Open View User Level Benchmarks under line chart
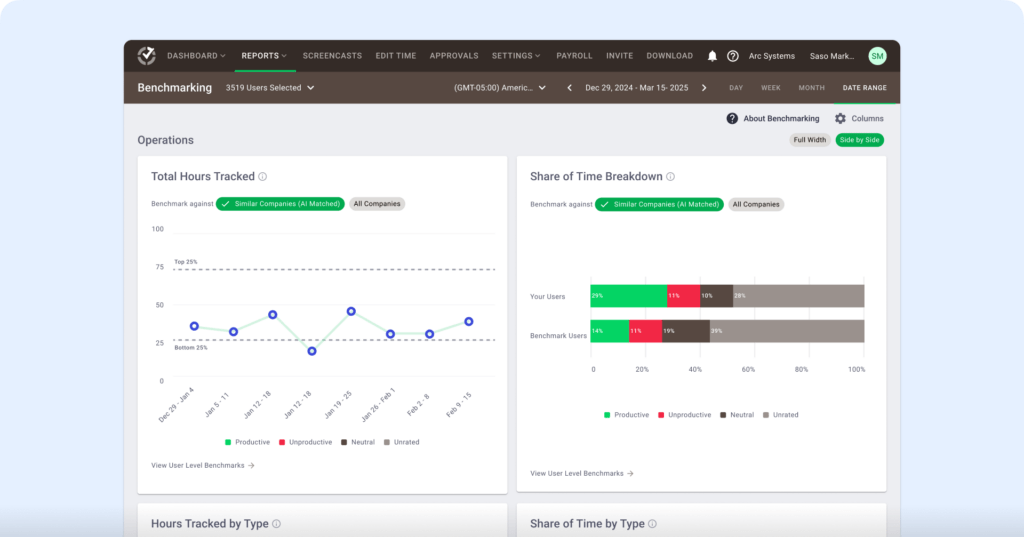This screenshot has width=1024, height=537. 203,465
